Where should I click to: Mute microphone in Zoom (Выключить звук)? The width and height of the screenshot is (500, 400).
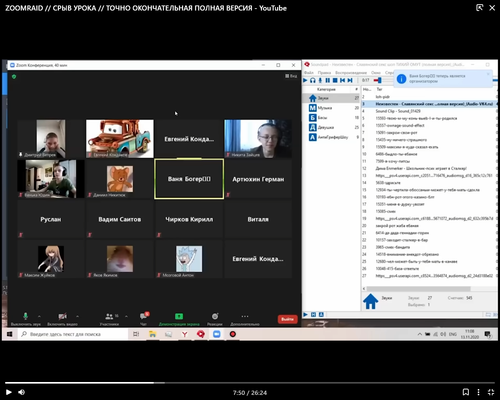(26, 318)
